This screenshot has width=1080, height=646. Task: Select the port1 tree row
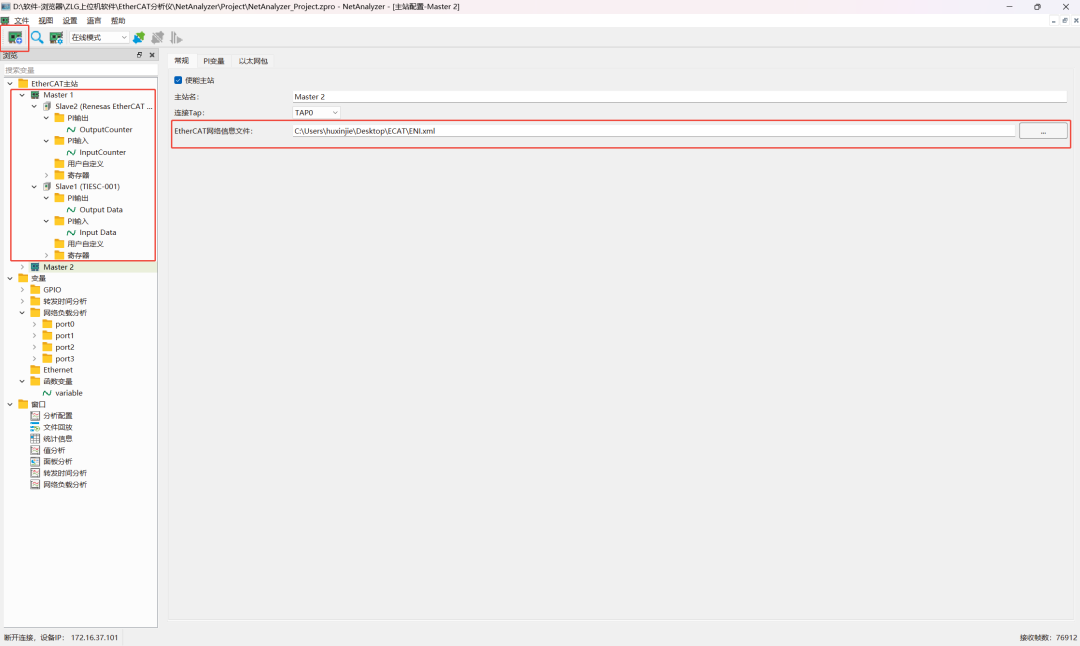tap(65, 335)
